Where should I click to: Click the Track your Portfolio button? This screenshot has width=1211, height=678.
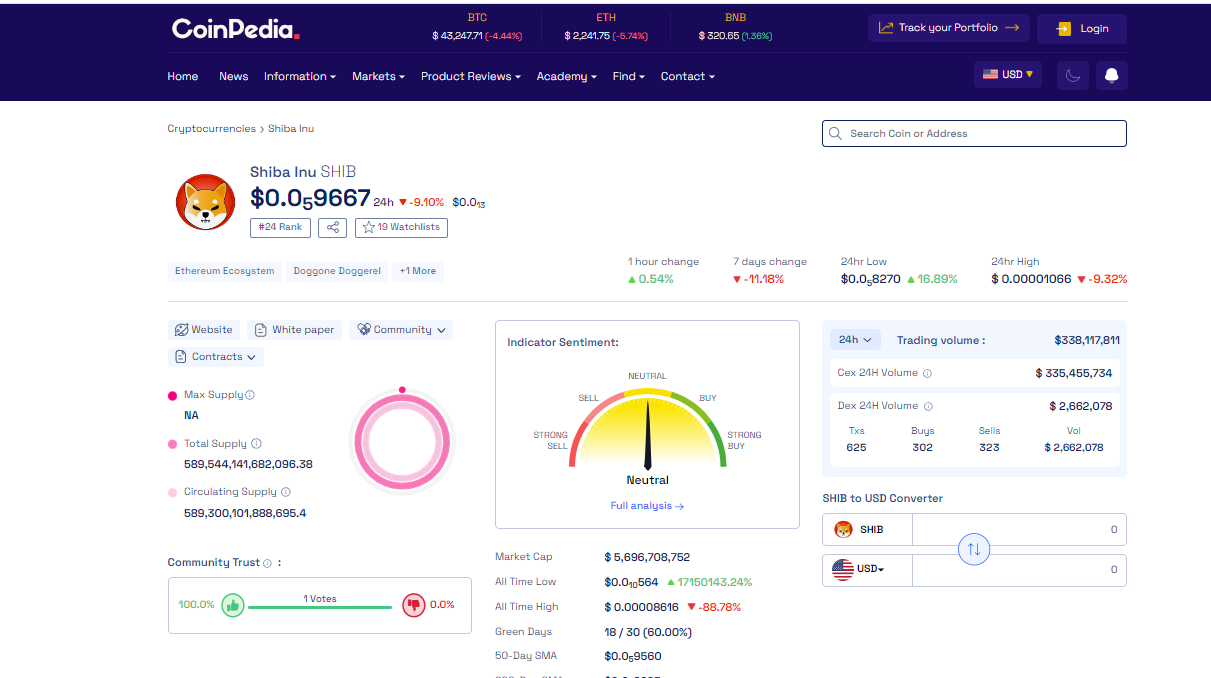[x=948, y=28]
